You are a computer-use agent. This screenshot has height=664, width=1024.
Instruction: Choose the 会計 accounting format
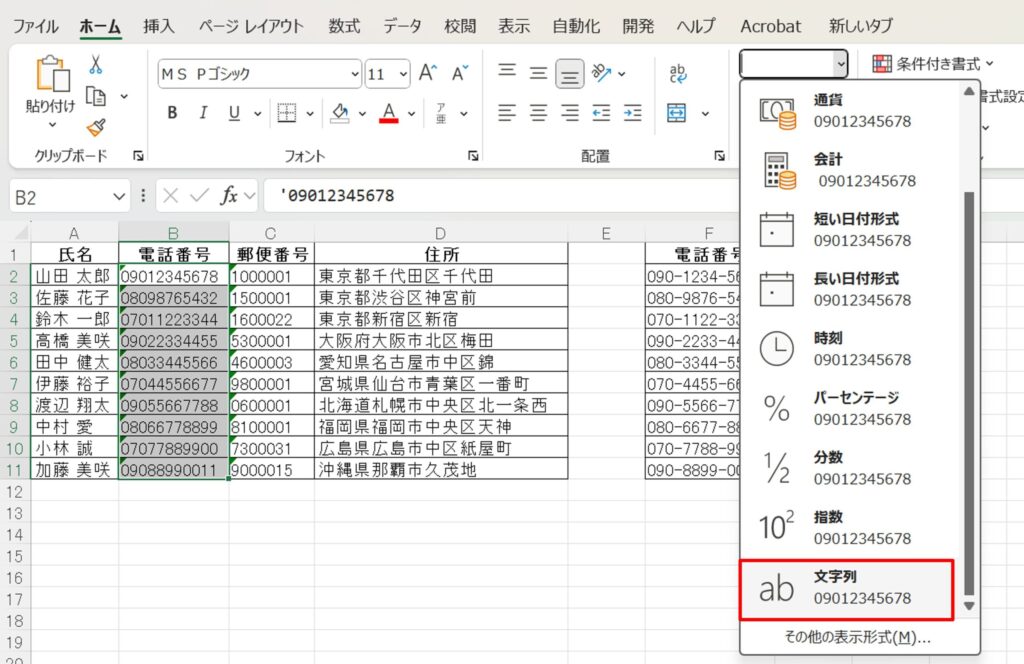[x=847, y=170]
